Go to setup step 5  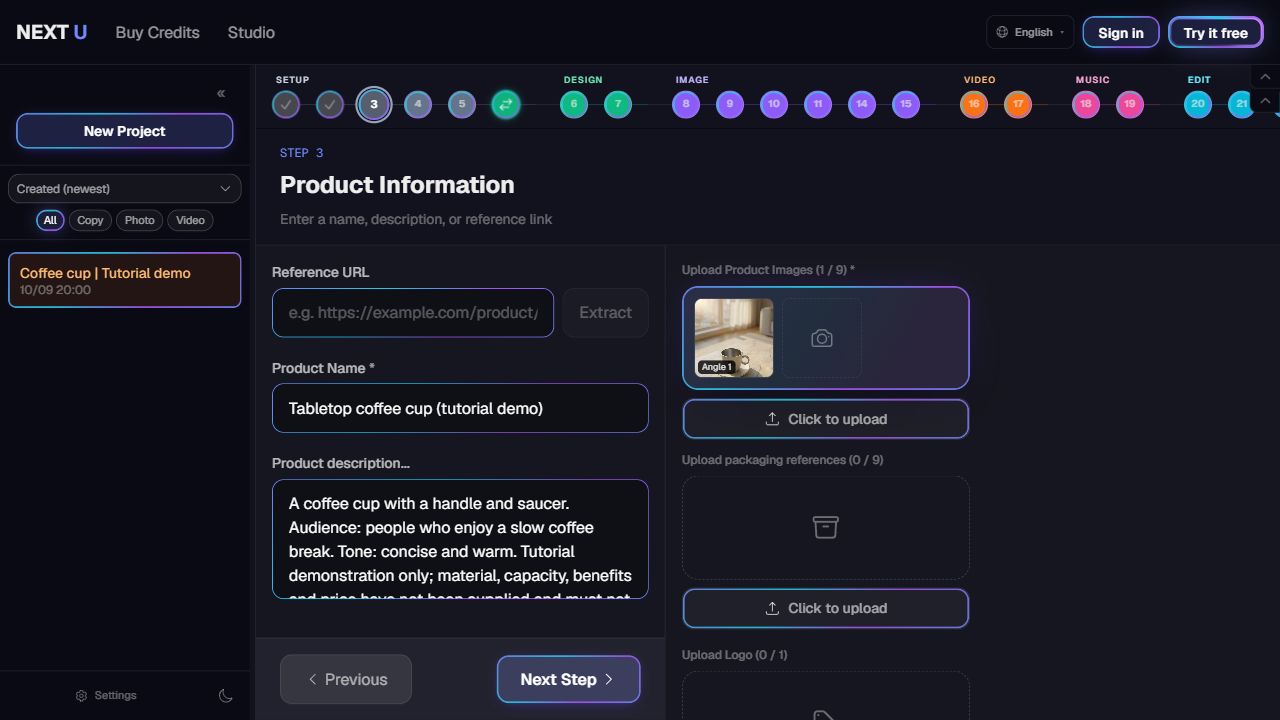tap(462, 104)
